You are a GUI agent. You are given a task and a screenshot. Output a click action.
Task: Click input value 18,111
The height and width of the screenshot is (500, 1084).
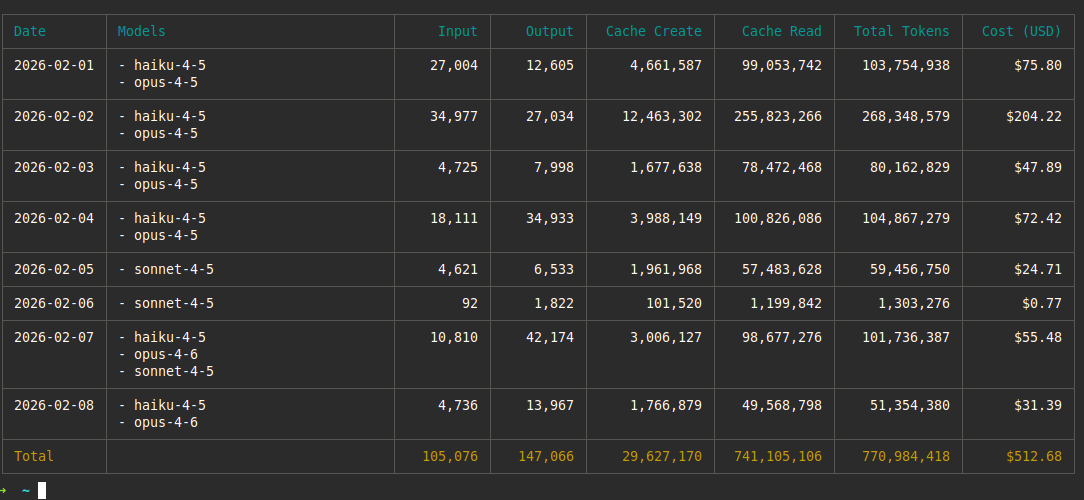coord(454,219)
